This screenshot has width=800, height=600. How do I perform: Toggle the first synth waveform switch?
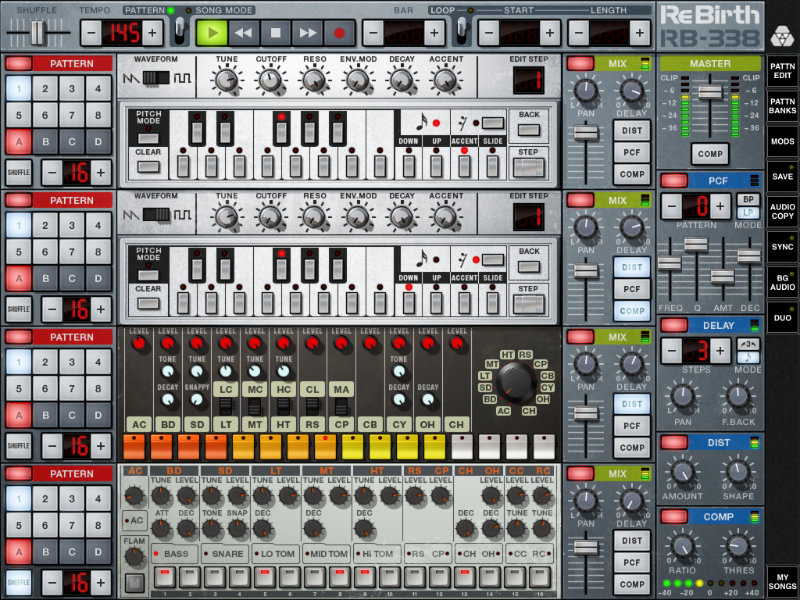[156, 78]
